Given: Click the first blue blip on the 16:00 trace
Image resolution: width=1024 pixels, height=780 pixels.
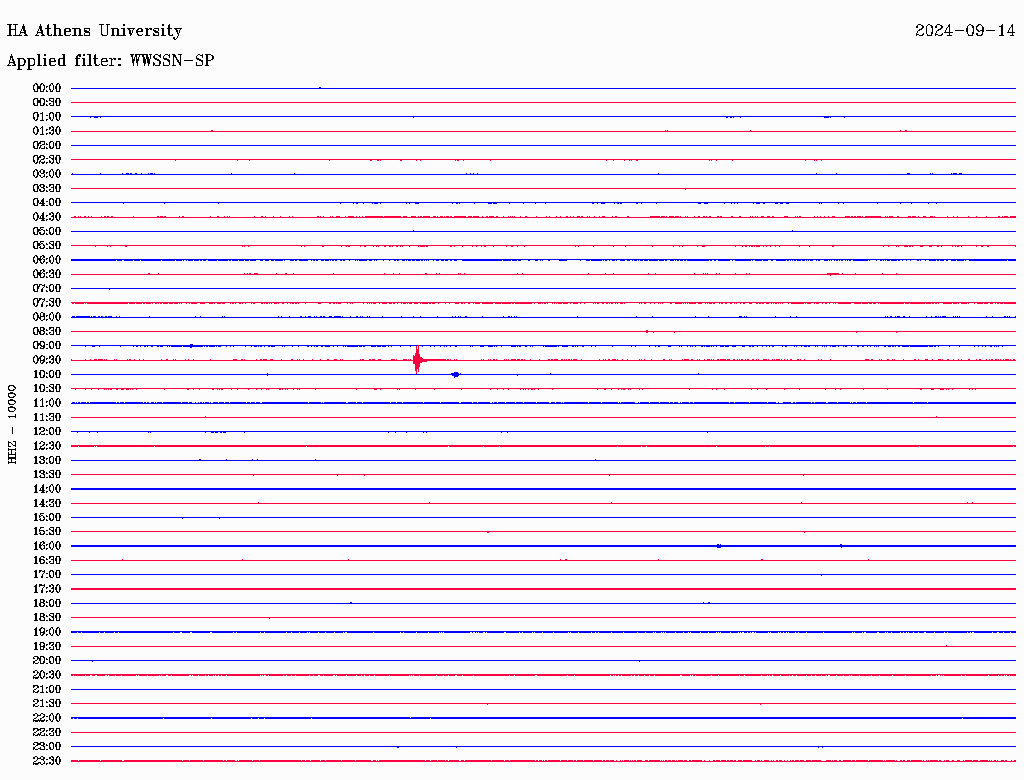Looking at the screenshot, I should click(x=719, y=545).
